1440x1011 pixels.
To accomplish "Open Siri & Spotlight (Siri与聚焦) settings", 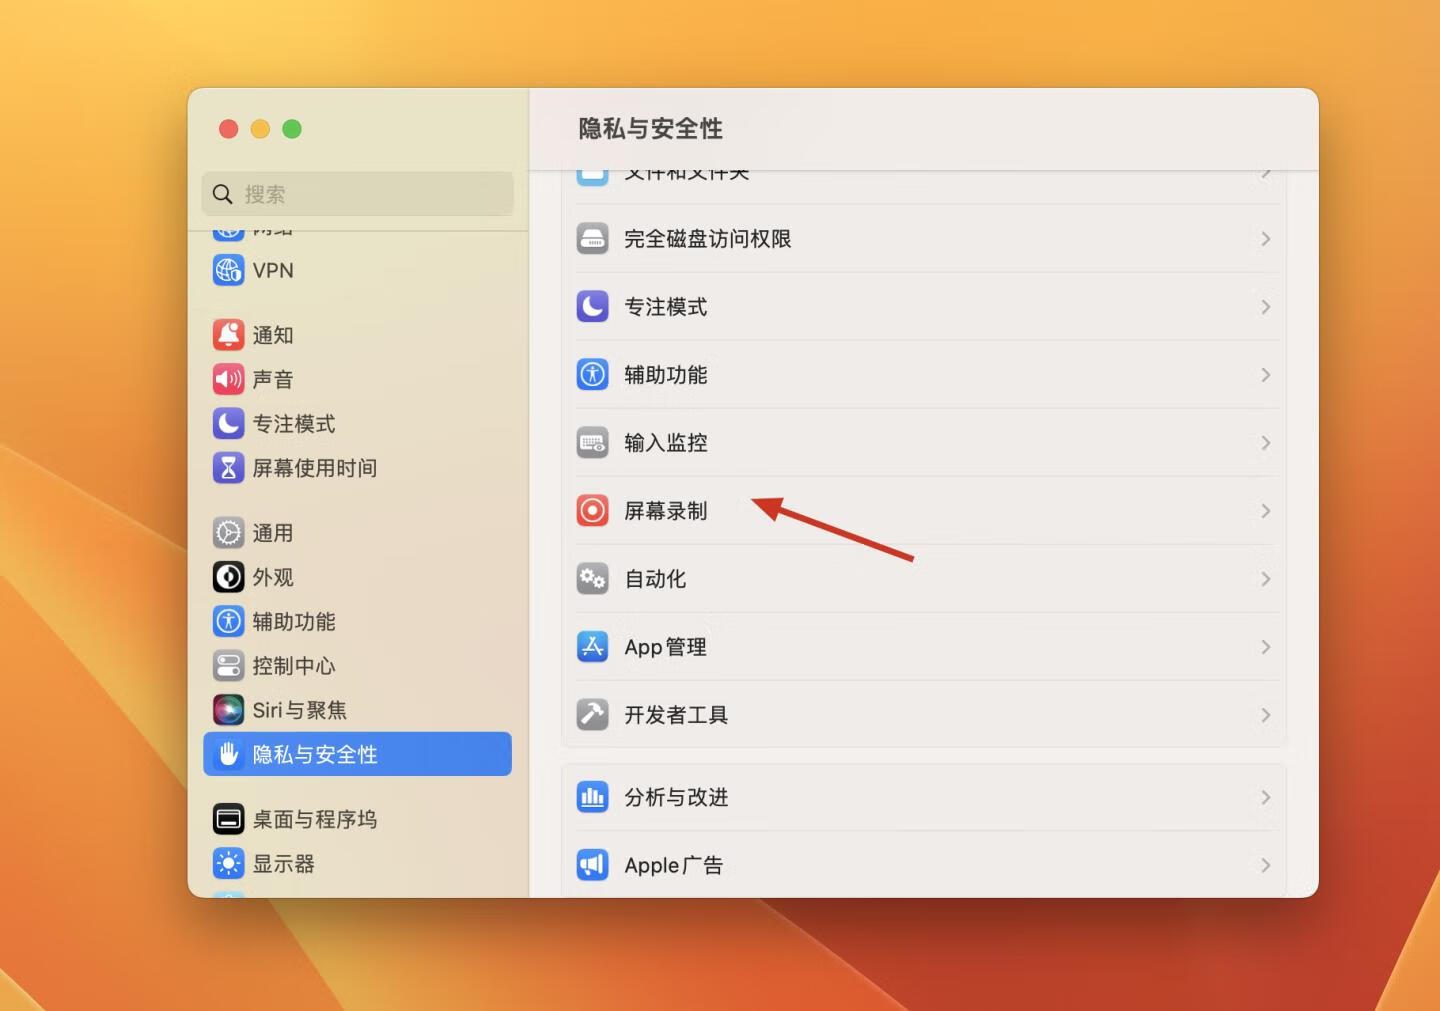I will click(298, 710).
